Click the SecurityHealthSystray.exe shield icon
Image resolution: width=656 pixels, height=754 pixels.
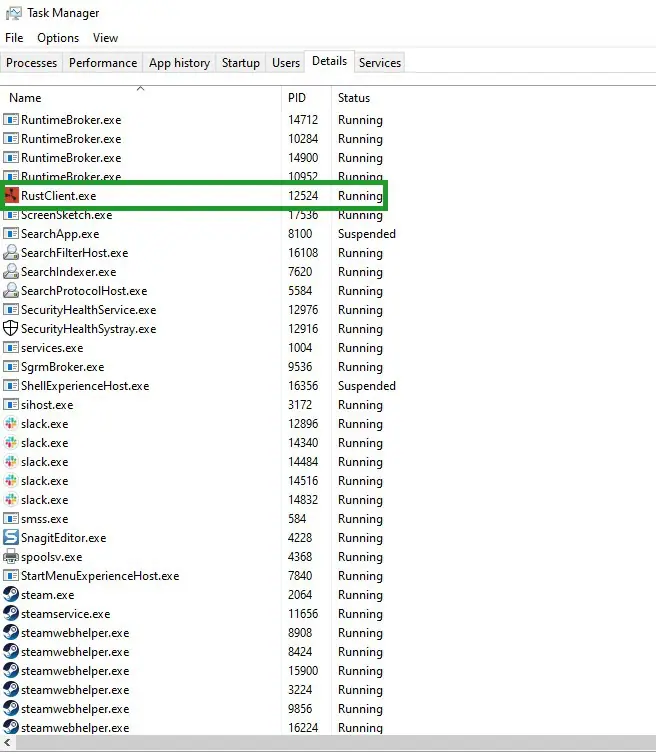11,328
